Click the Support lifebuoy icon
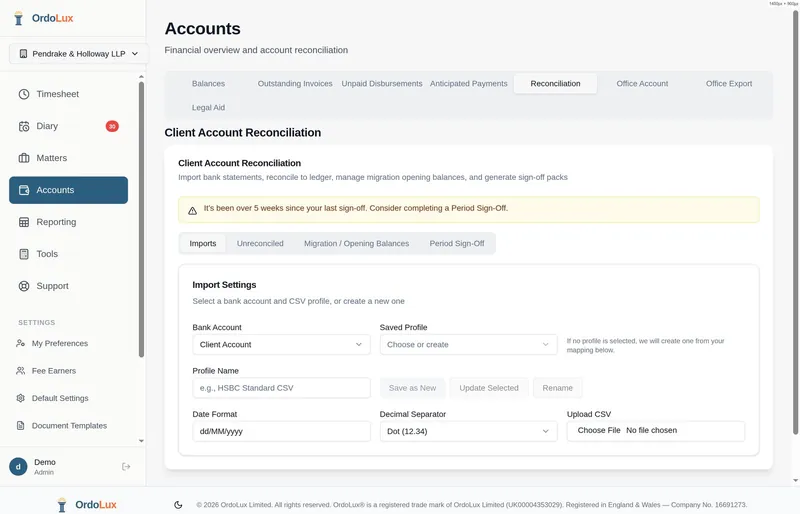The image size is (800, 514). (x=24, y=286)
